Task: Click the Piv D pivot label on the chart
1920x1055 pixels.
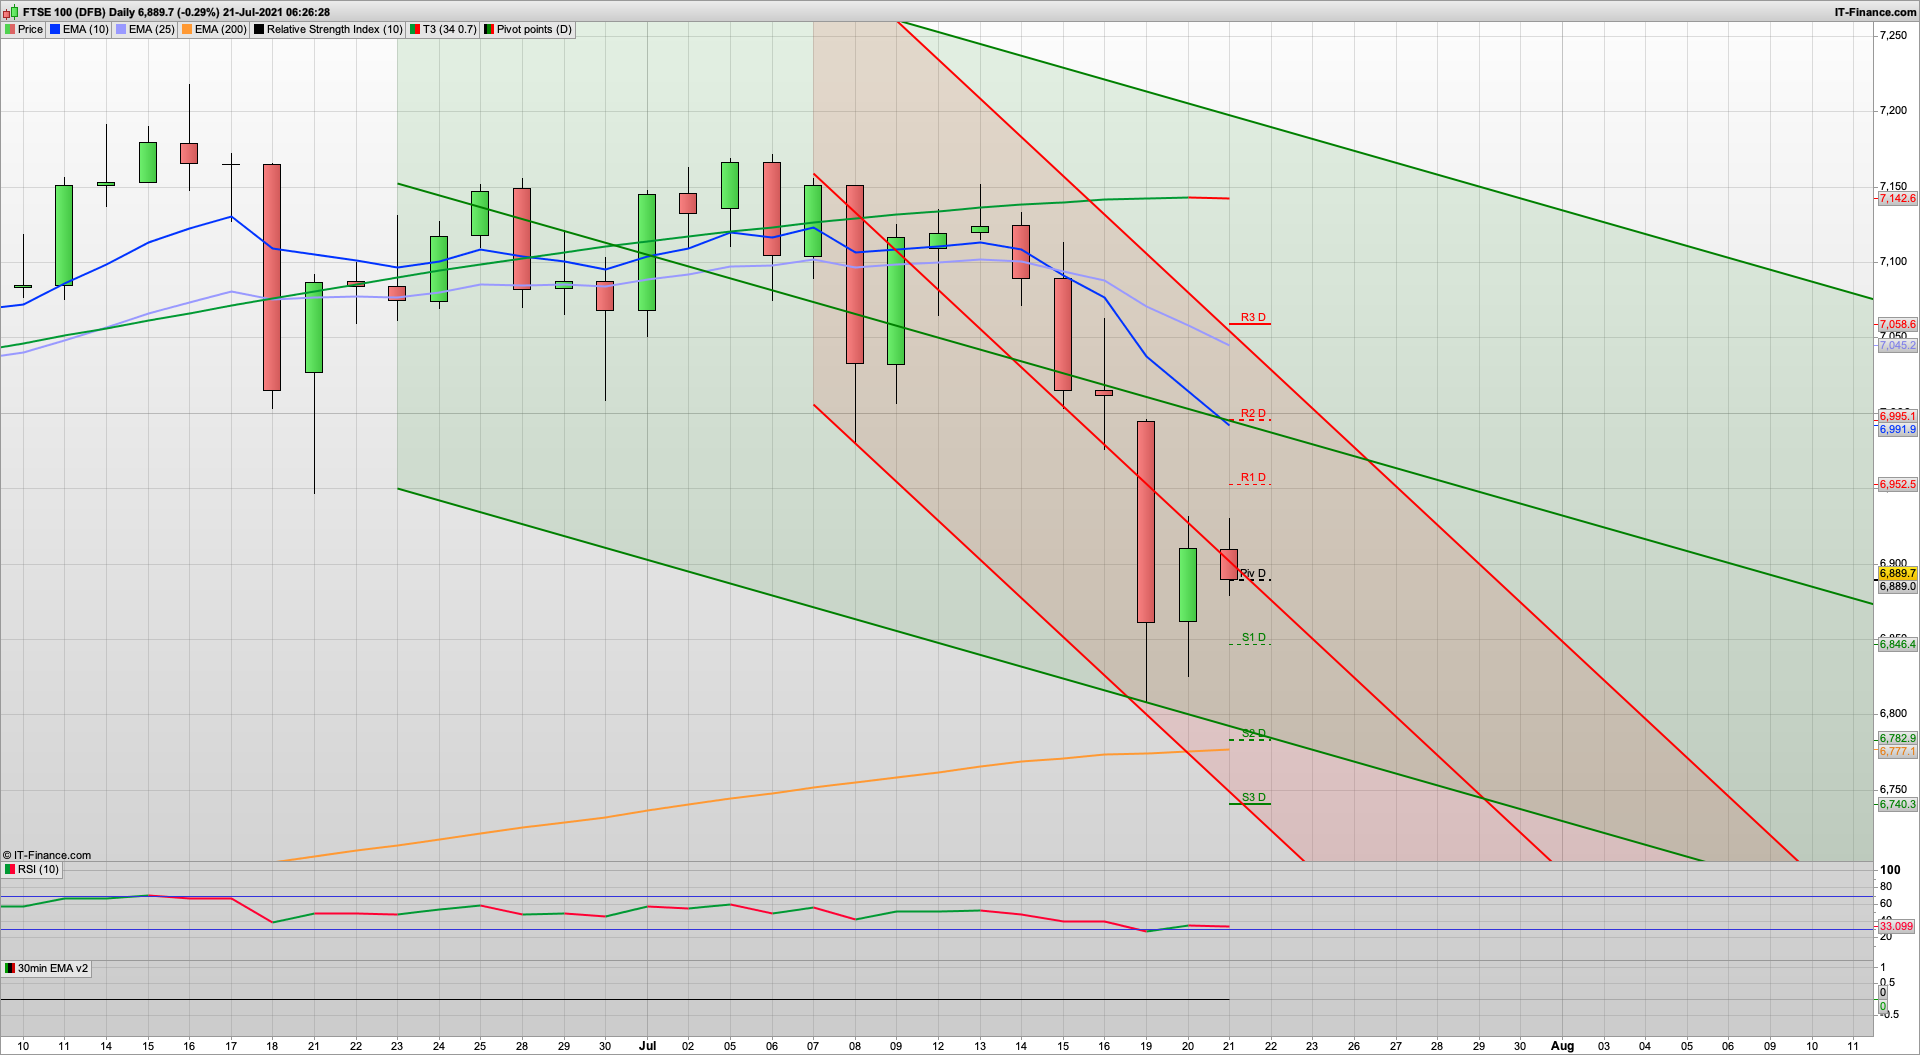Action: coord(1252,572)
